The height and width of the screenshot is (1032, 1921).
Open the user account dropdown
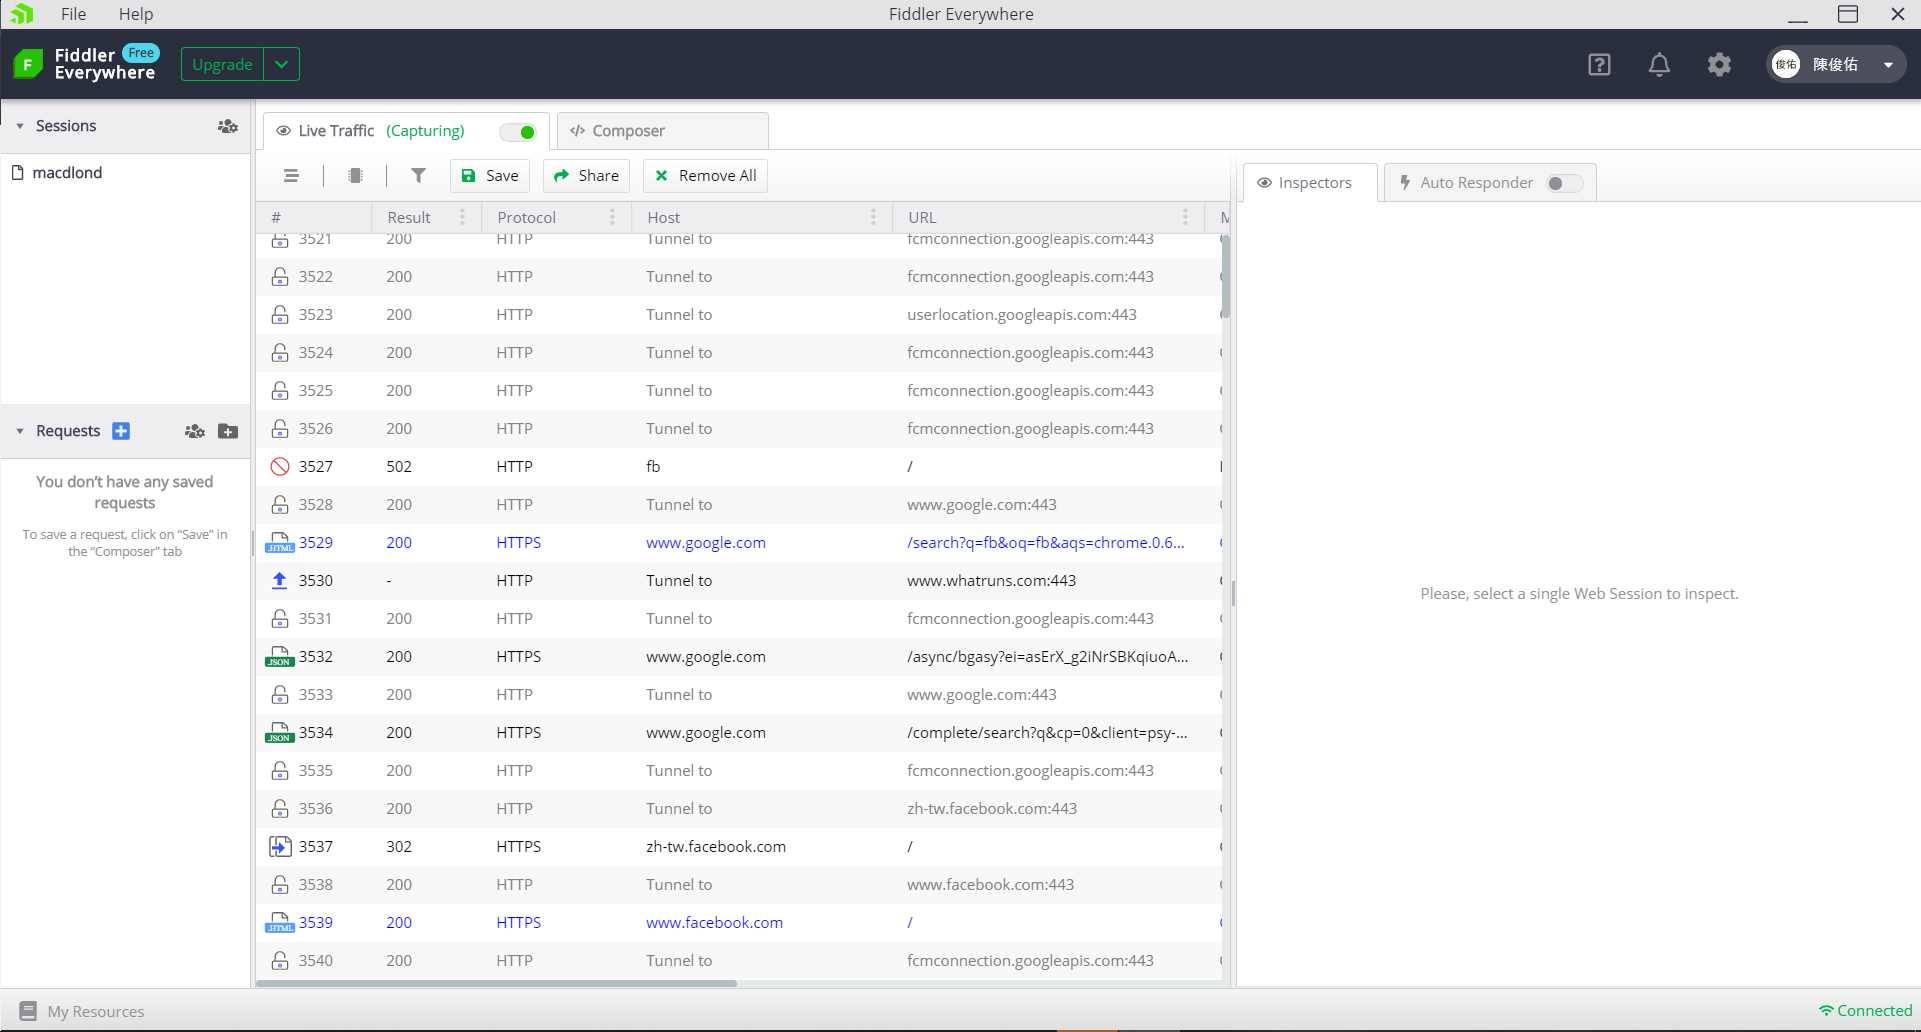pyautogui.click(x=1836, y=65)
